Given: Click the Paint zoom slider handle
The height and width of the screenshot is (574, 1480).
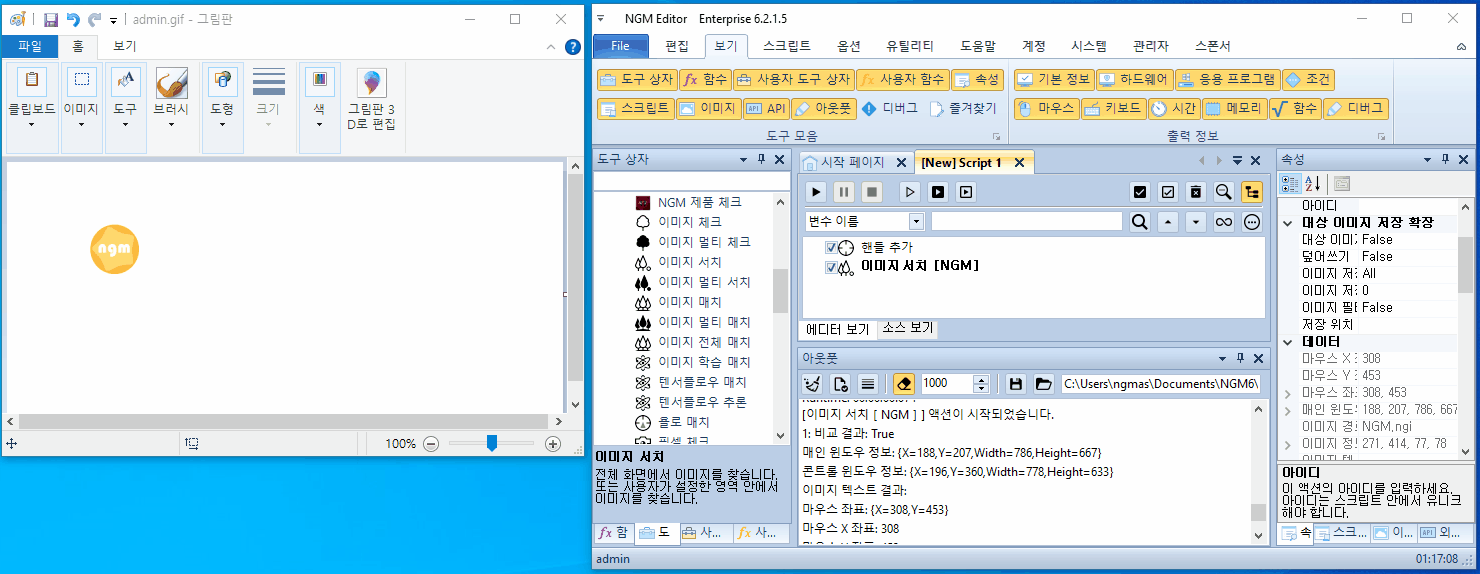Looking at the screenshot, I should click(491, 444).
